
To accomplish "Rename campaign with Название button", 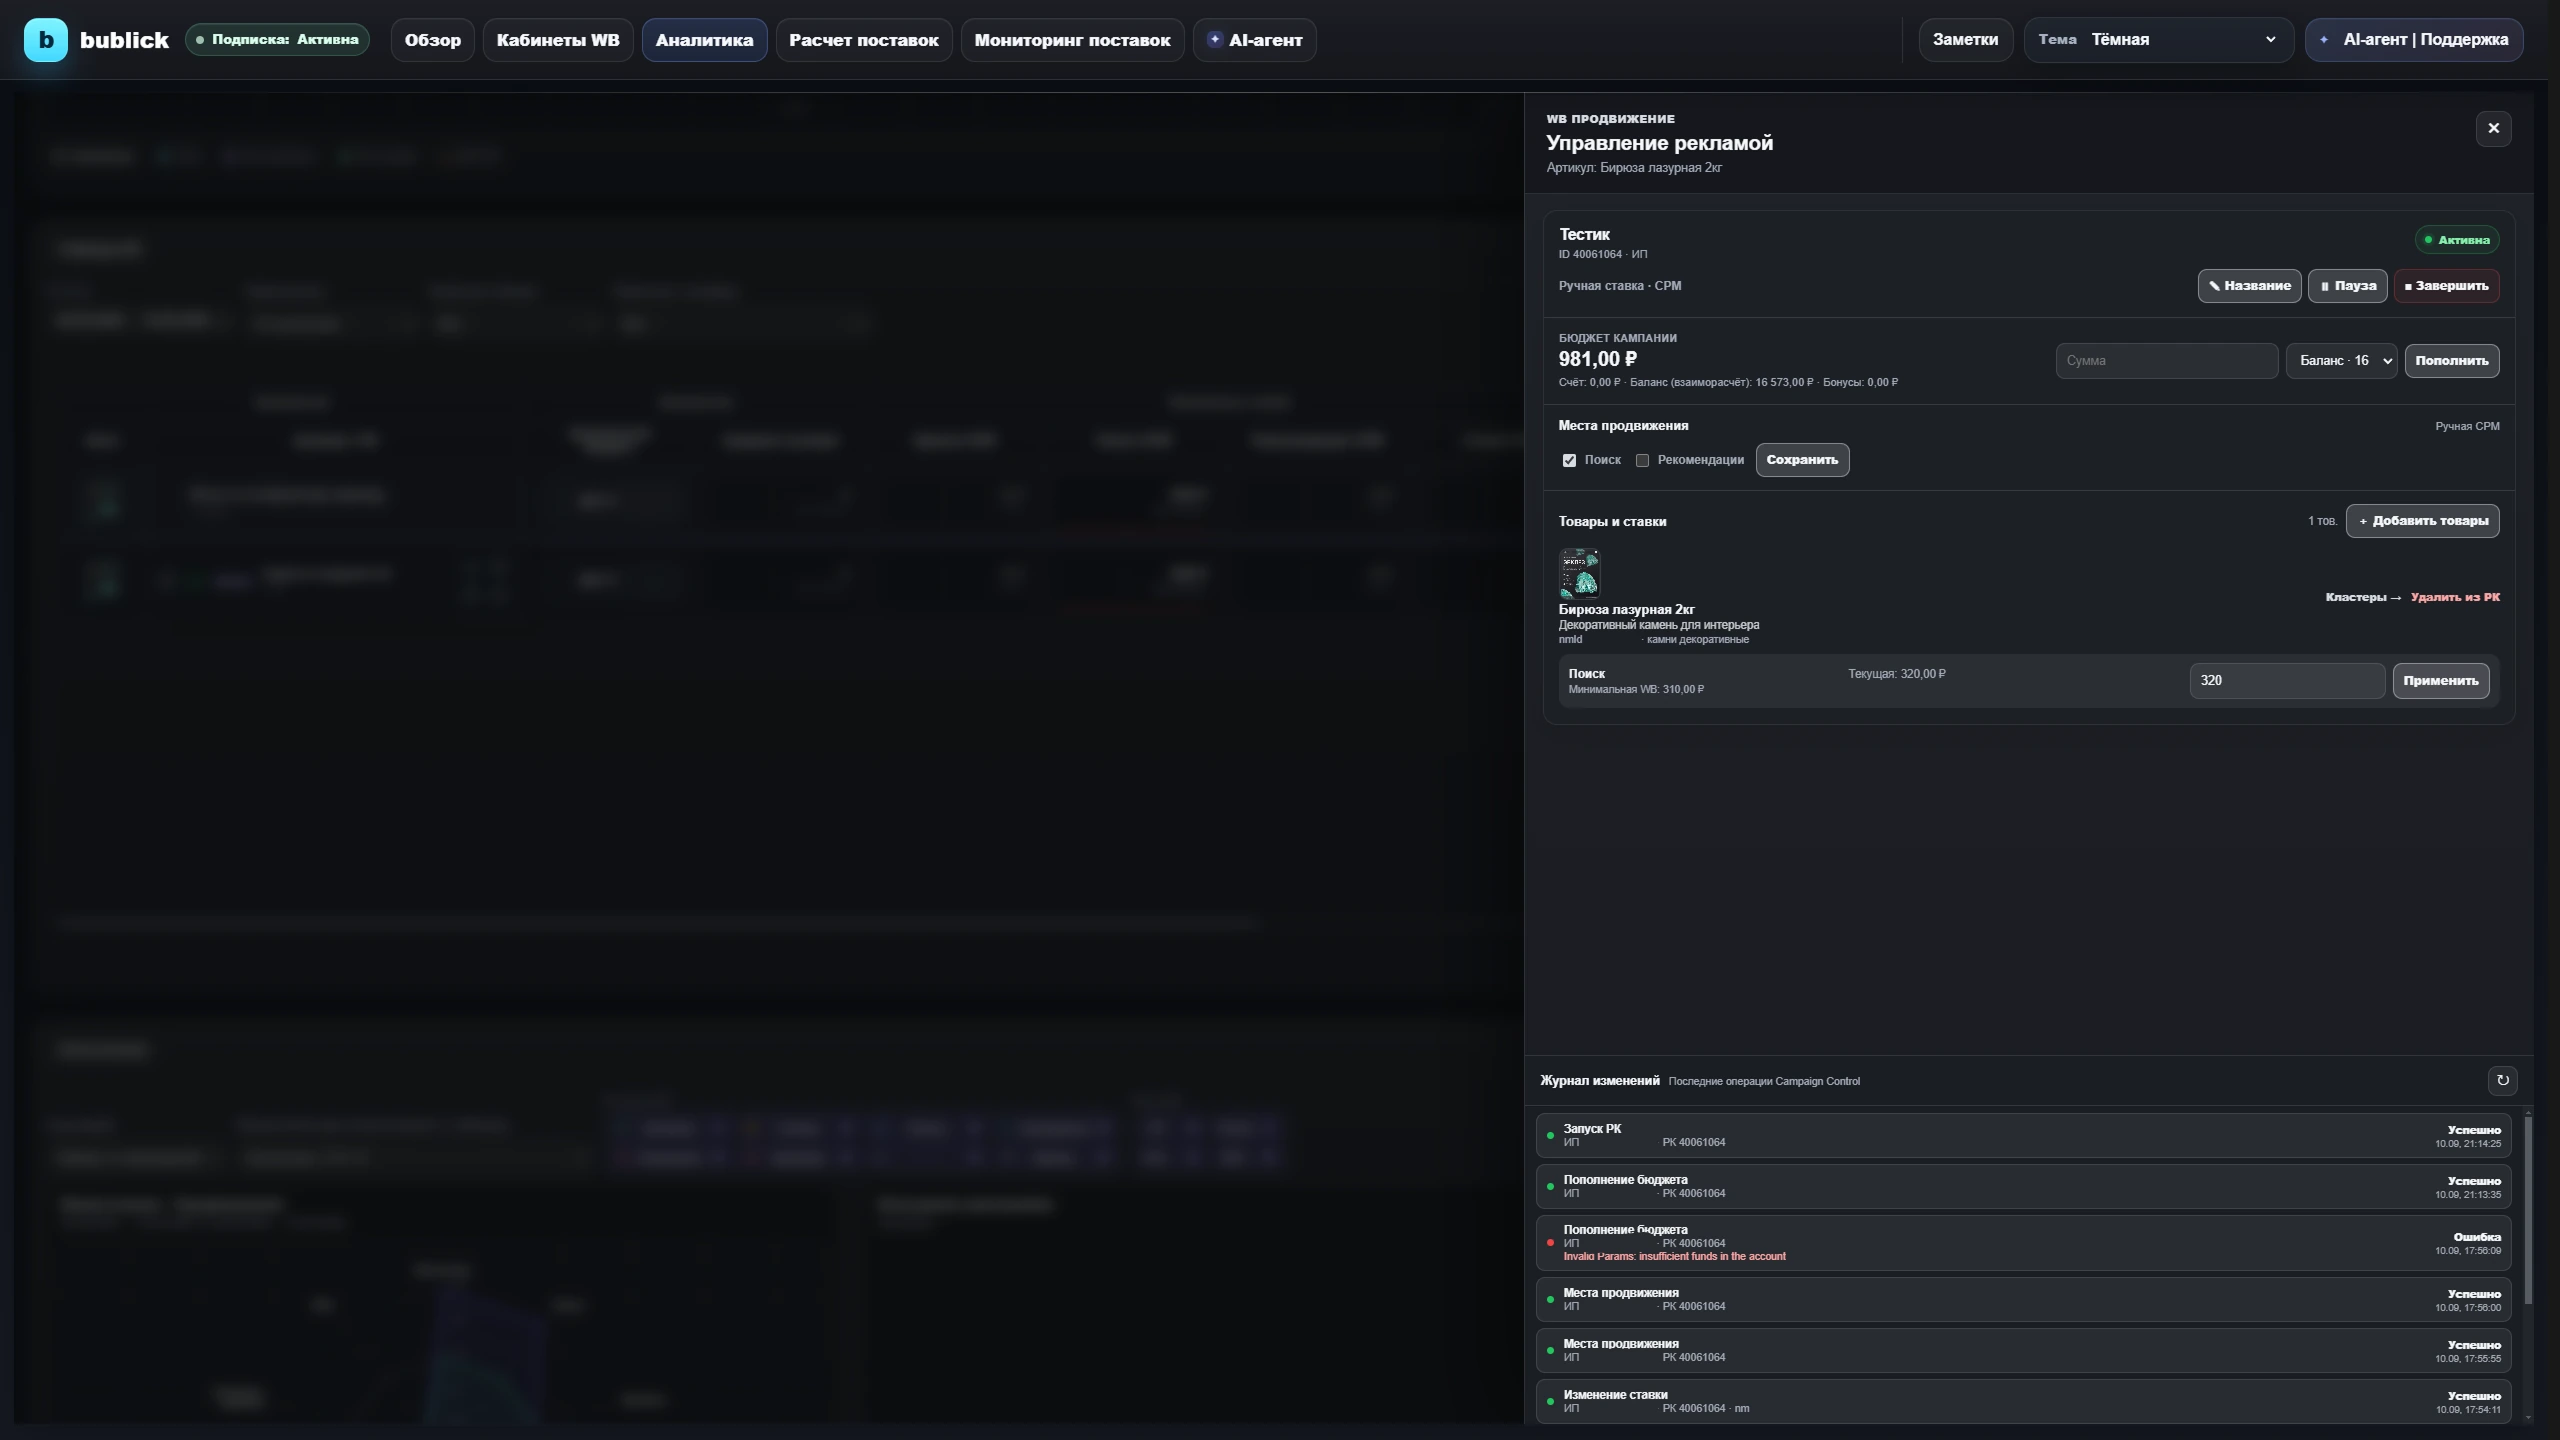I will pyautogui.click(x=2249, y=286).
